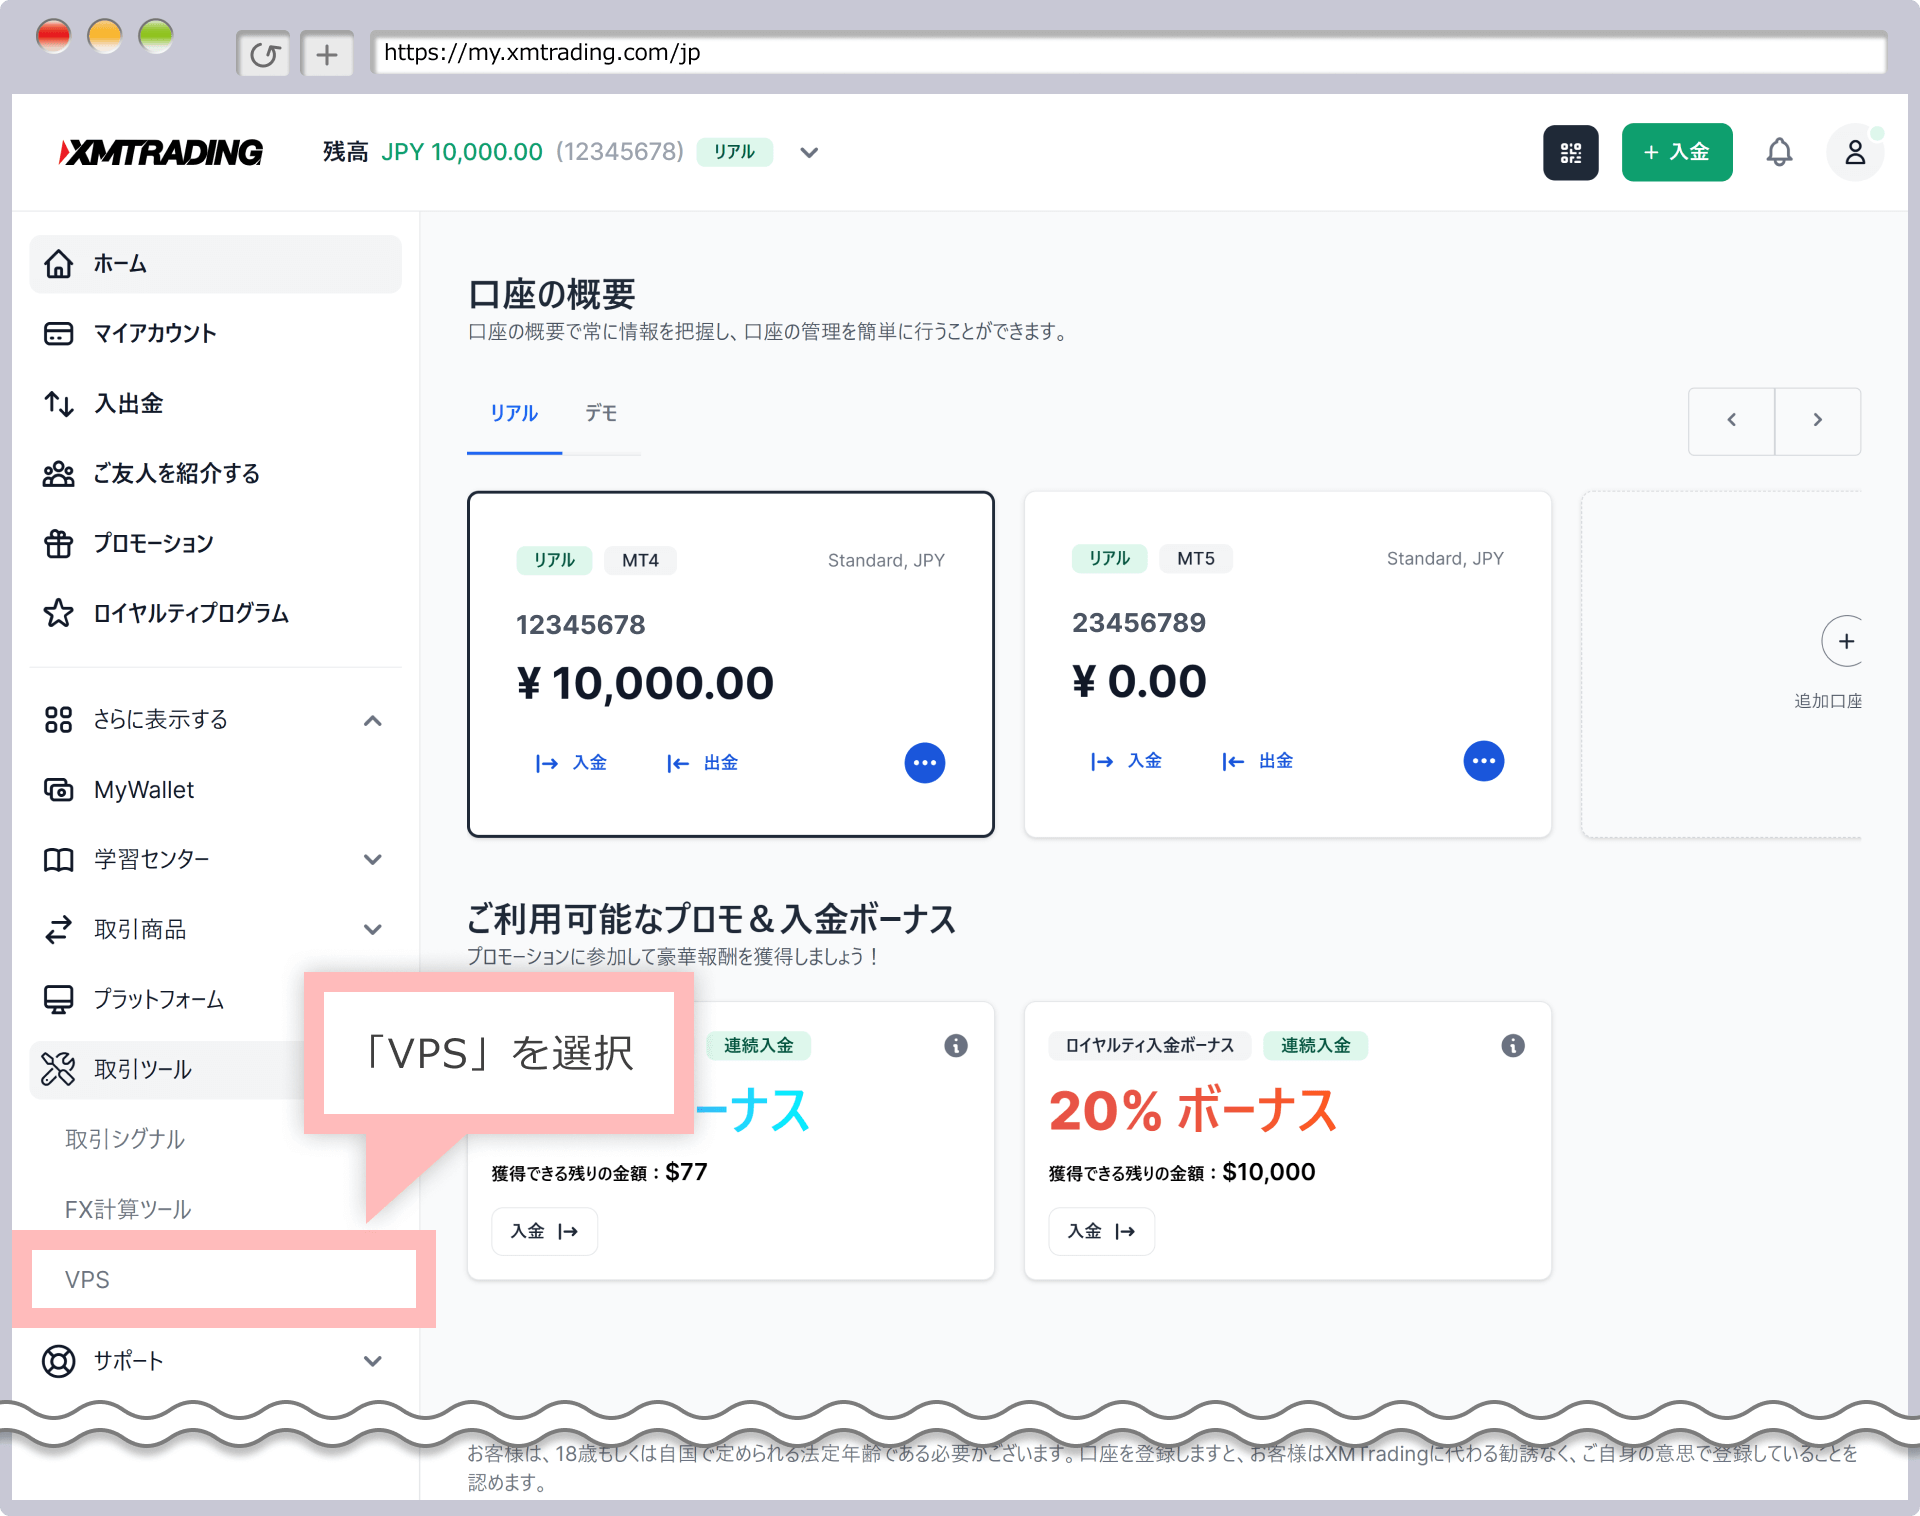Select VPS in the sidebar

pos(88,1279)
